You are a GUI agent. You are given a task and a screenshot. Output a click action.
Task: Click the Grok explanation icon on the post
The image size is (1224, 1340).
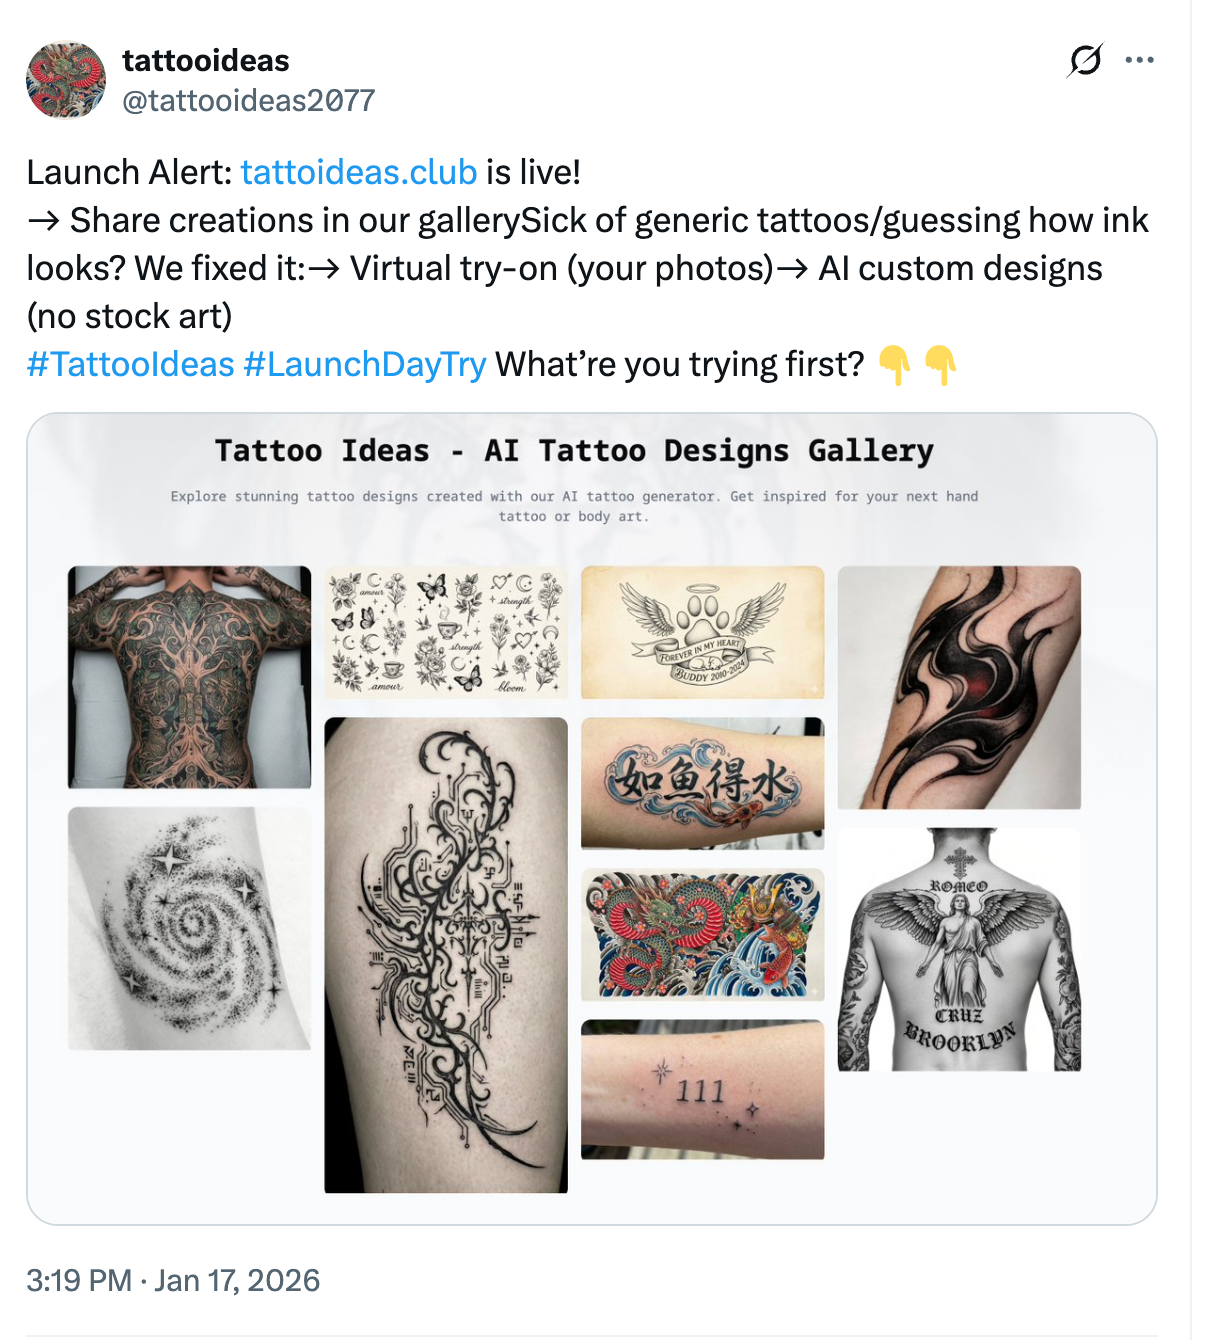pos(1083,61)
